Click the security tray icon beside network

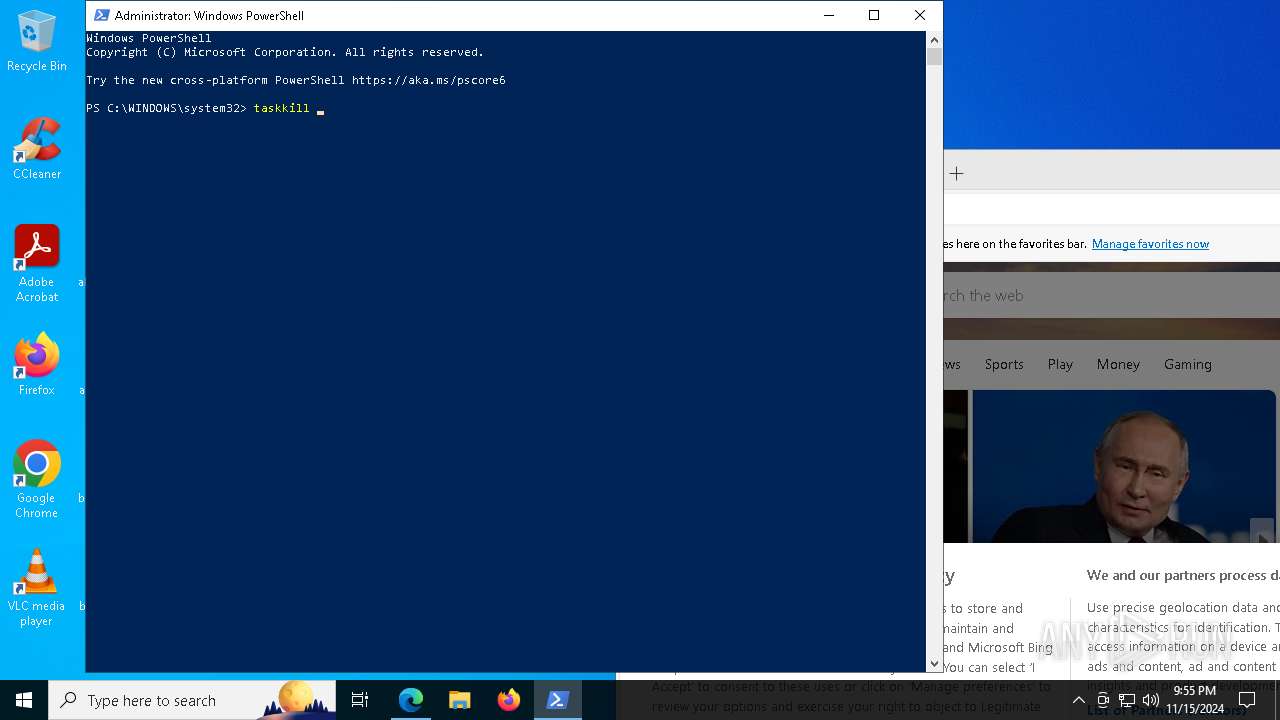point(1103,700)
